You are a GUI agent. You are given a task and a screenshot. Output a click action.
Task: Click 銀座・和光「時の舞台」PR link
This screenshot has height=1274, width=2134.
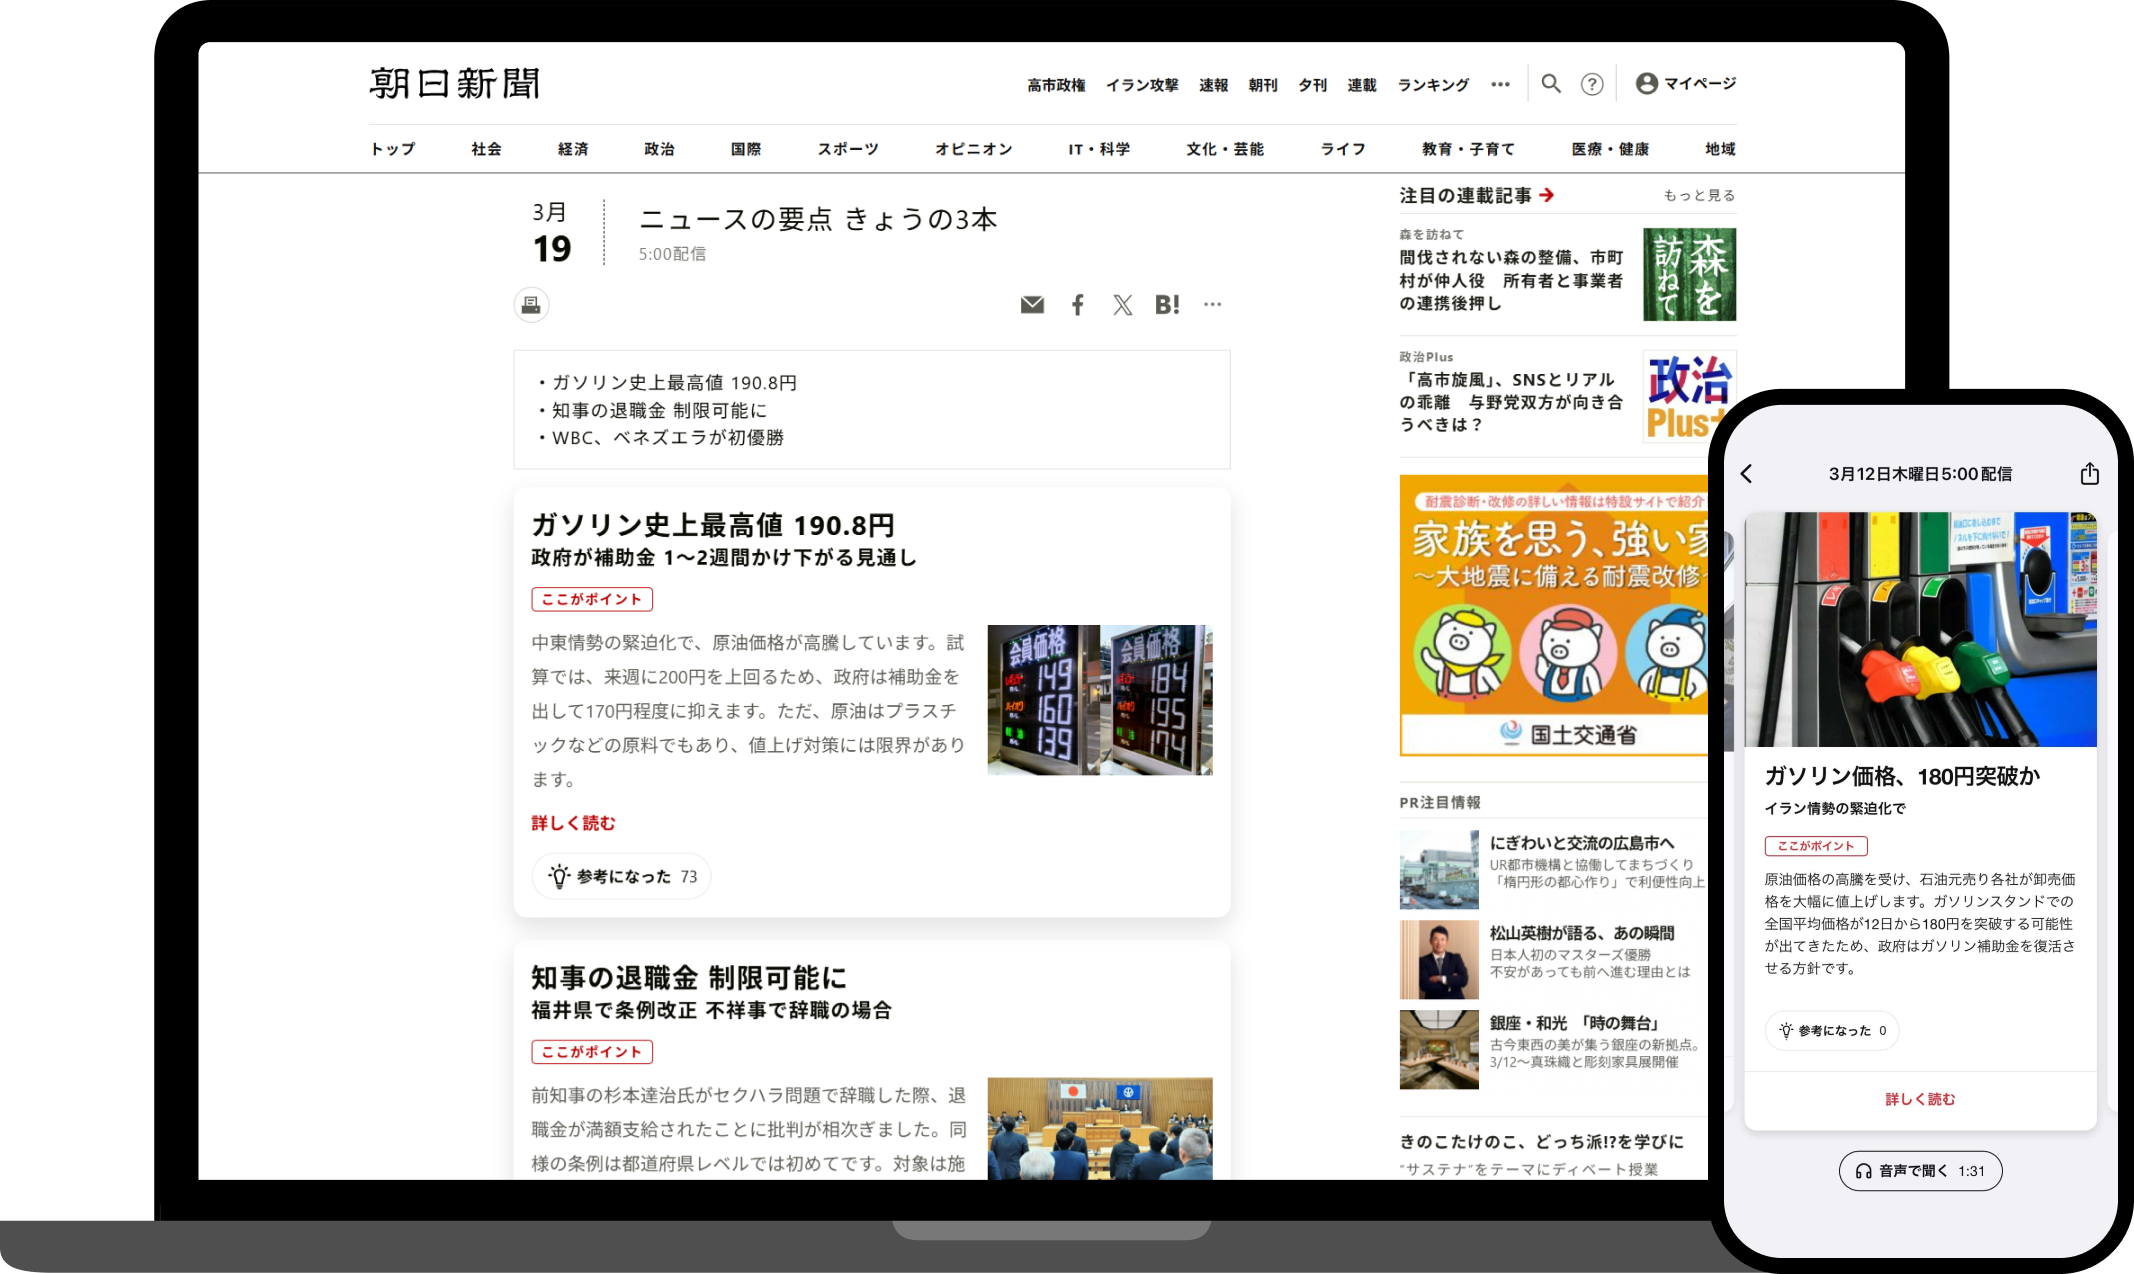pos(1576,1023)
